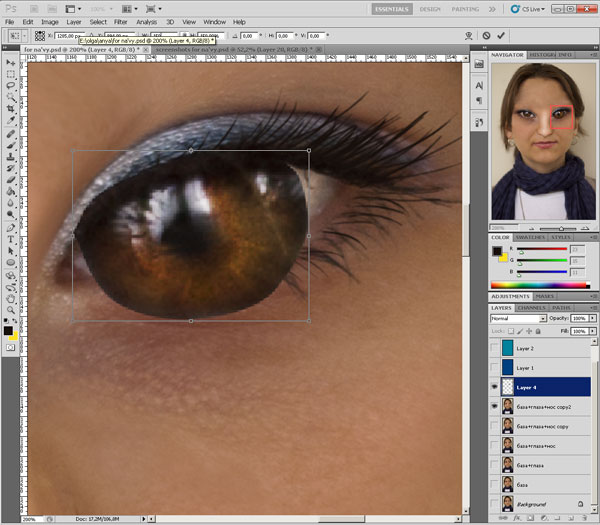Select the Lasso tool
The width and height of the screenshot is (600, 525).
click(10, 86)
